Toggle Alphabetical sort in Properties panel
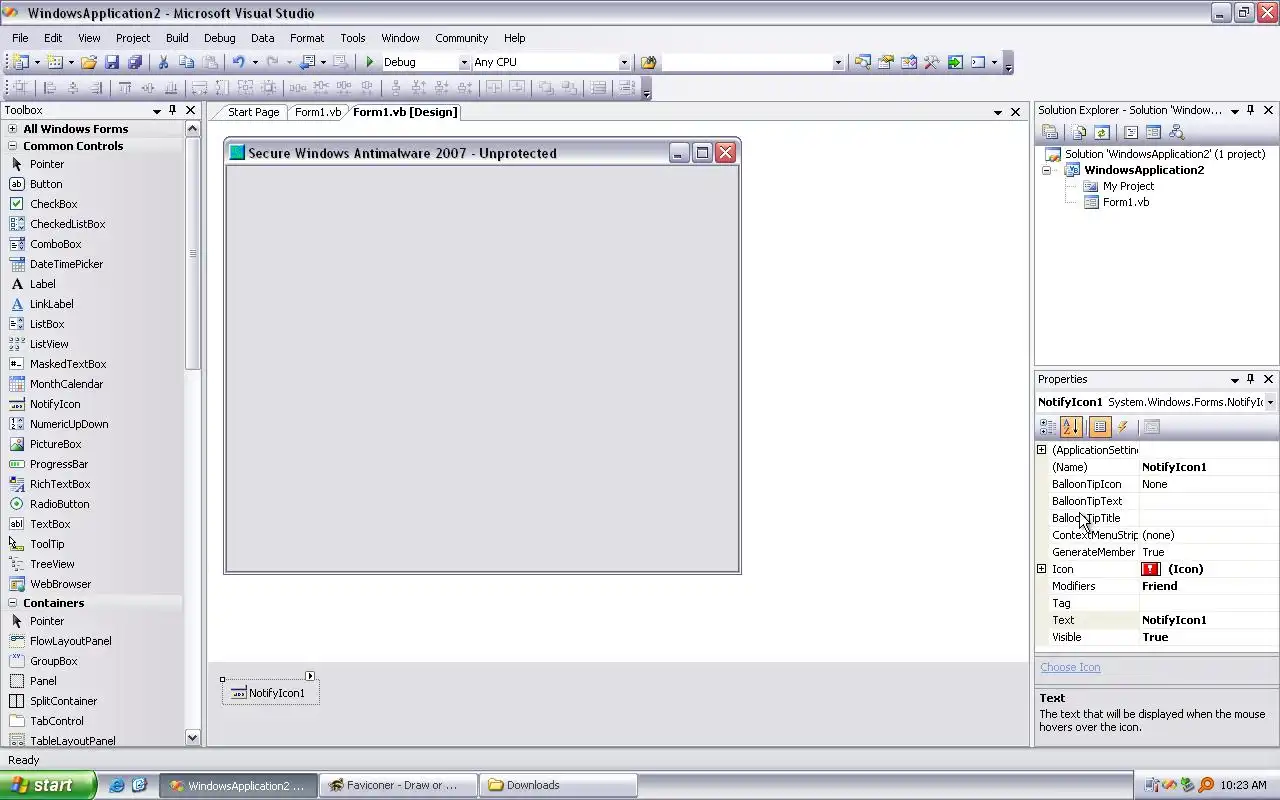This screenshot has height=800, width=1280. (x=1071, y=427)
